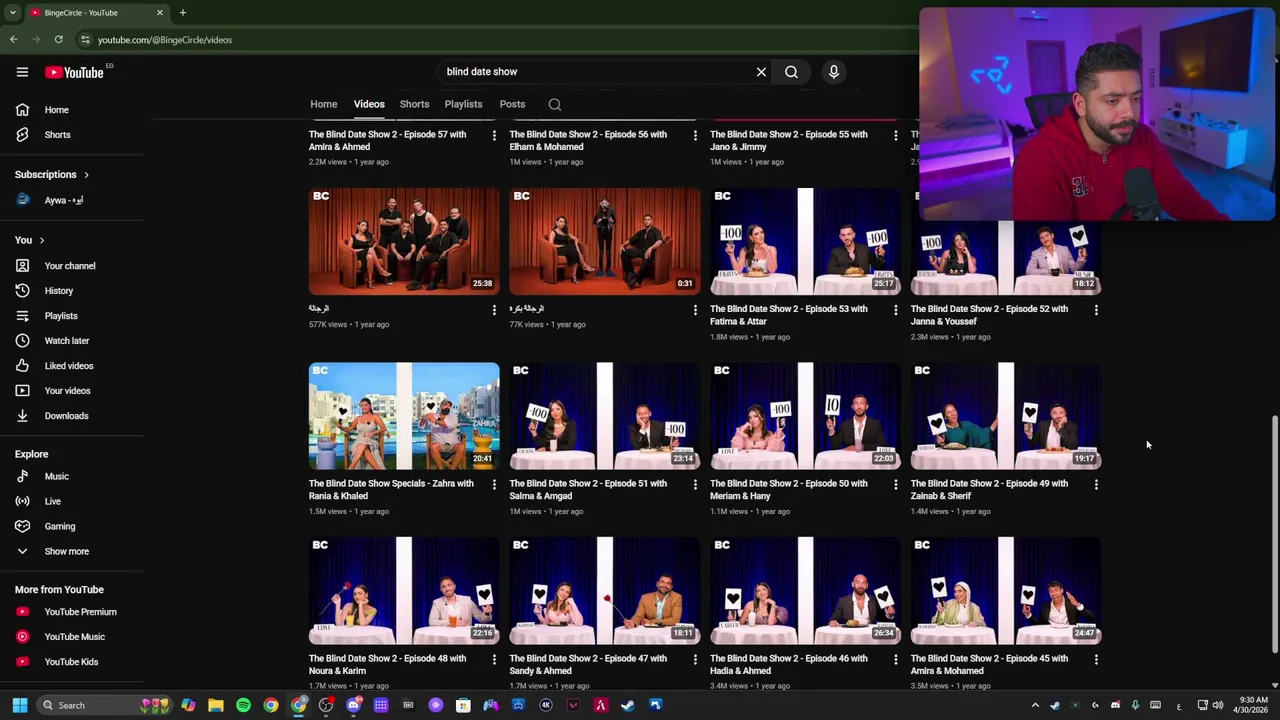This screenshot has width=1280, height=720.
Task: Open video title Episode 49 with Zainab & Sherif
Action: pyautogui.click(x=989, y=490)
